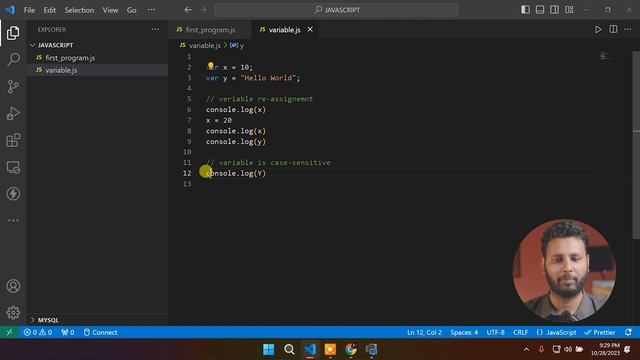The image size is (640, 360).
Task: Close the variable.js tab
Action: coord(310,29)
